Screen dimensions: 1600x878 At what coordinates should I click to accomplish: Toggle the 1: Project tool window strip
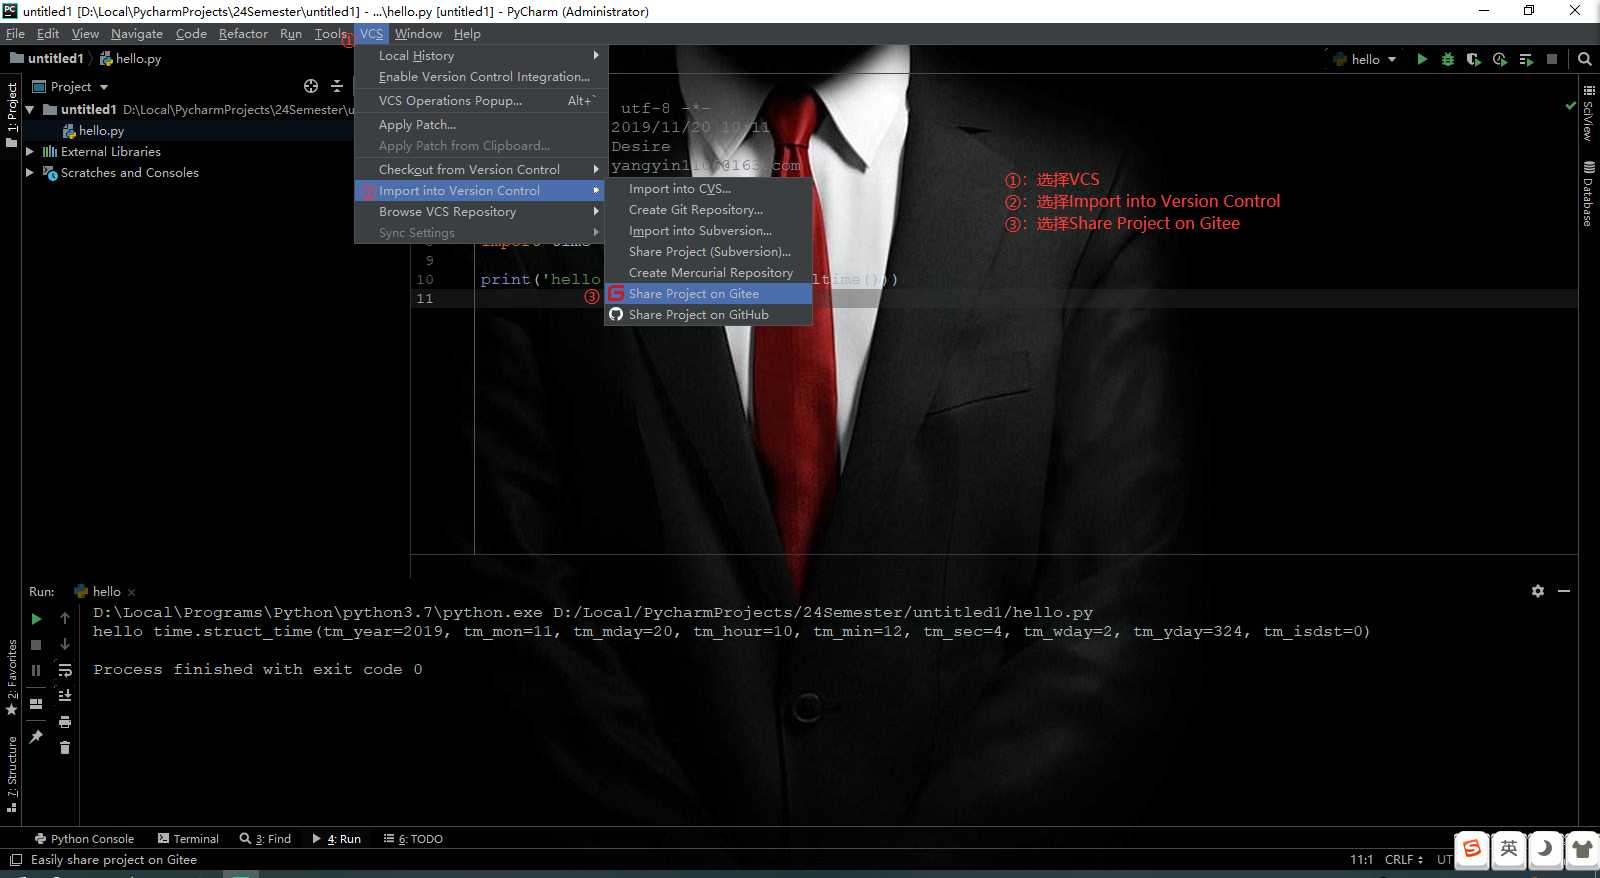11,115
